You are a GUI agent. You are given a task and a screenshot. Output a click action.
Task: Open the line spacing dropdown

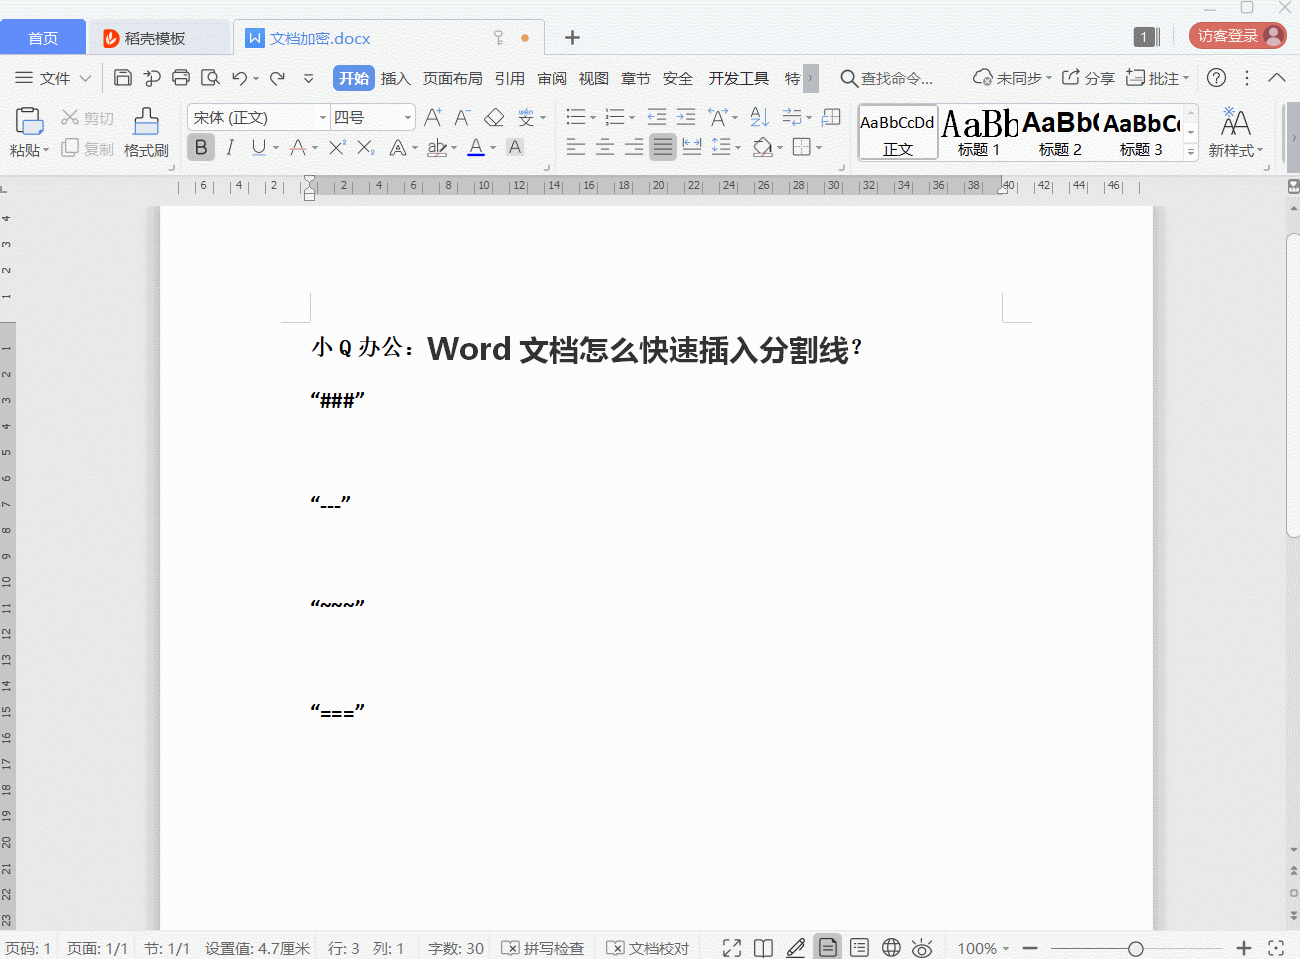point(738,148)
